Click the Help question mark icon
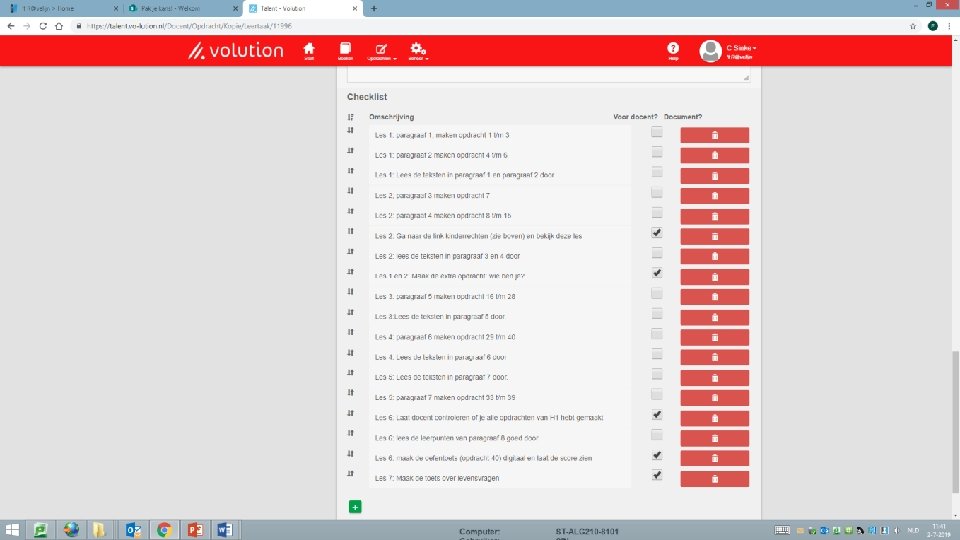Viewport: 960px width, 540px height. pos(673,50)
